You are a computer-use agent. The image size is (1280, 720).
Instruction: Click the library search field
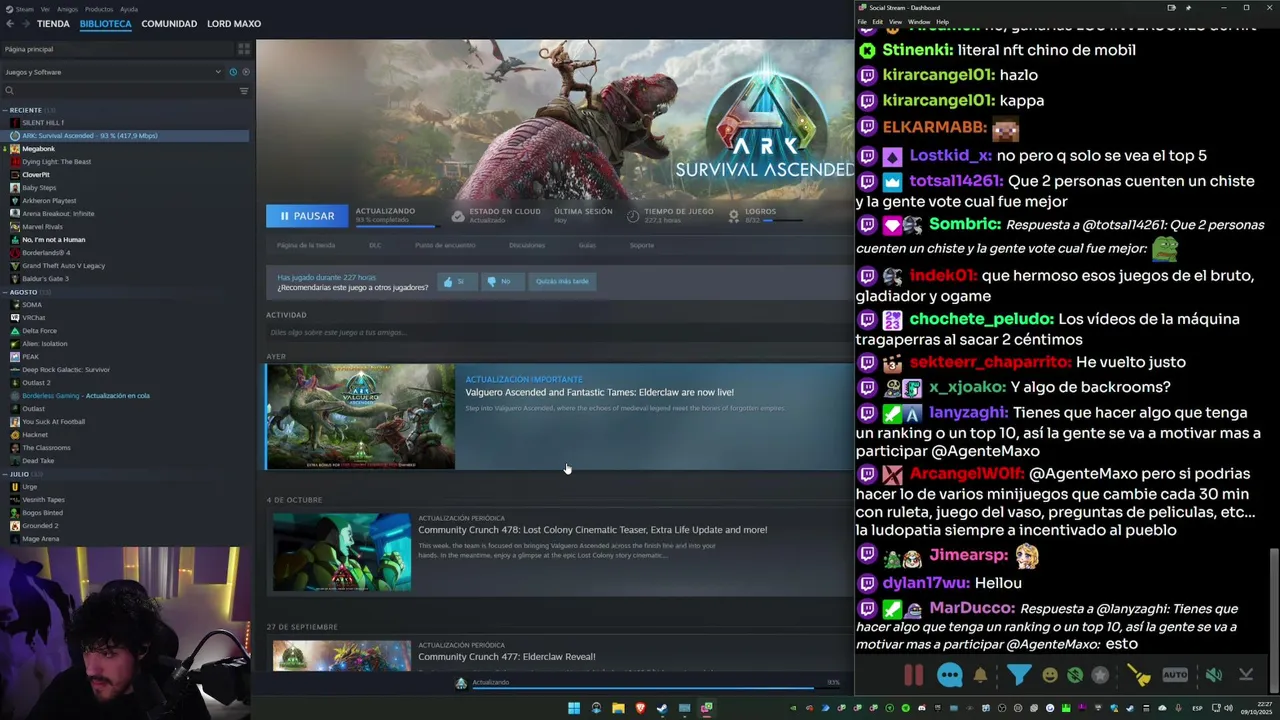click(x=118, y=91)
